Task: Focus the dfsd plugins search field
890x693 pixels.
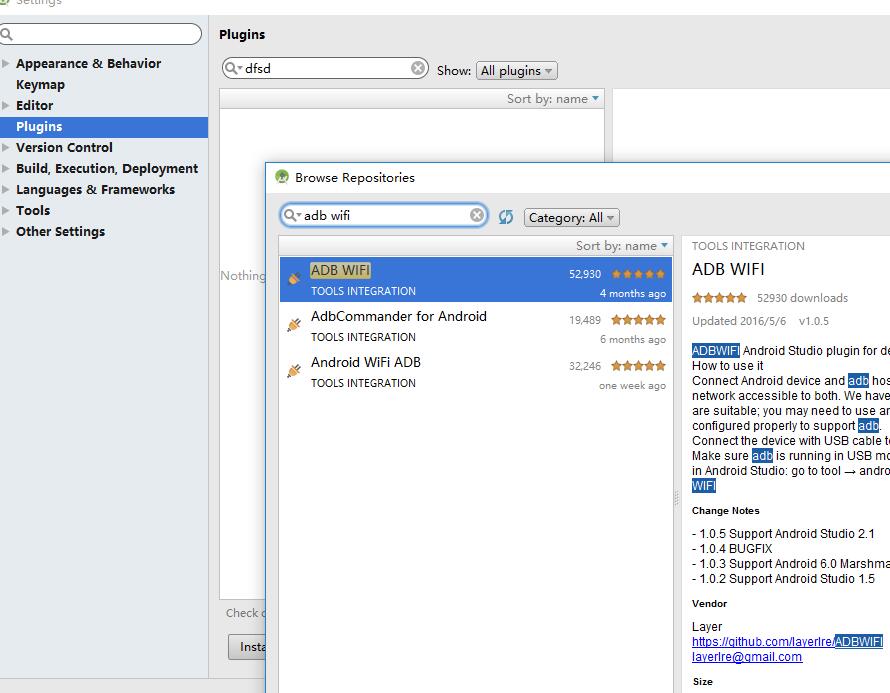Action: [x=325, y=68]
